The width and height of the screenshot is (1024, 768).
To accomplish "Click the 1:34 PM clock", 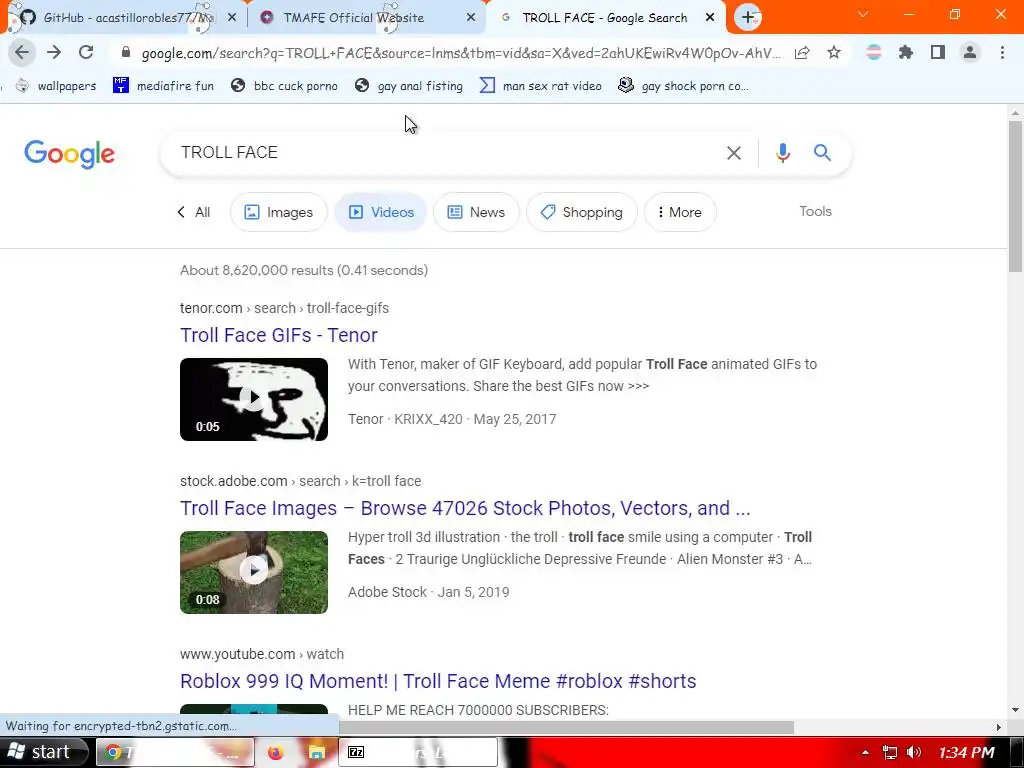I will click(967, 753).
